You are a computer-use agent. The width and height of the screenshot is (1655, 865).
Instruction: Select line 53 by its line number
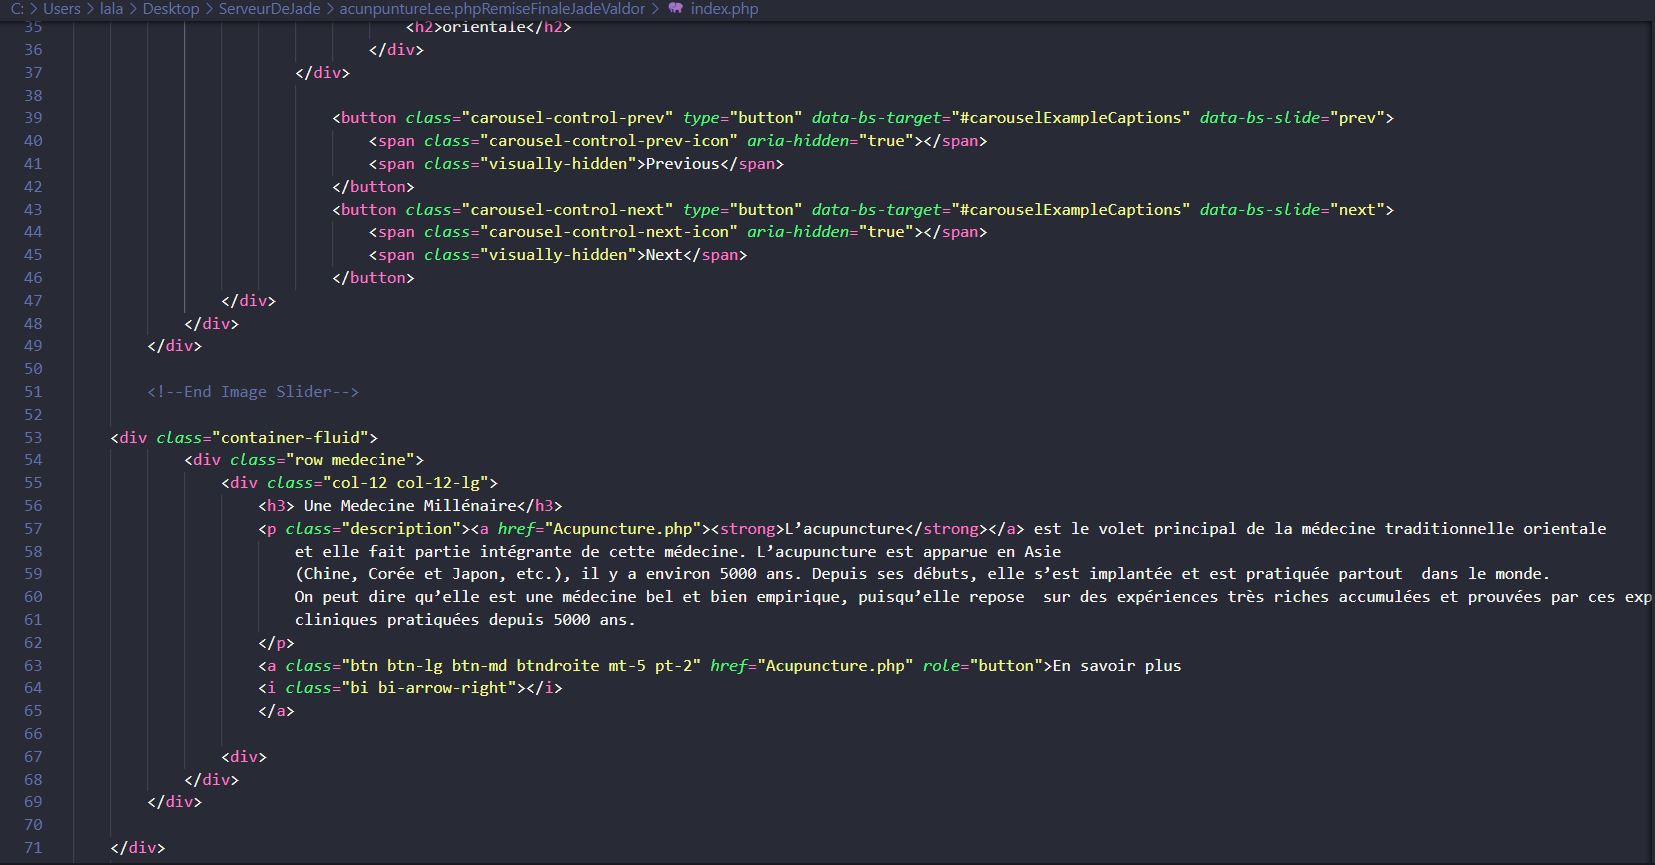click(33, 438)
